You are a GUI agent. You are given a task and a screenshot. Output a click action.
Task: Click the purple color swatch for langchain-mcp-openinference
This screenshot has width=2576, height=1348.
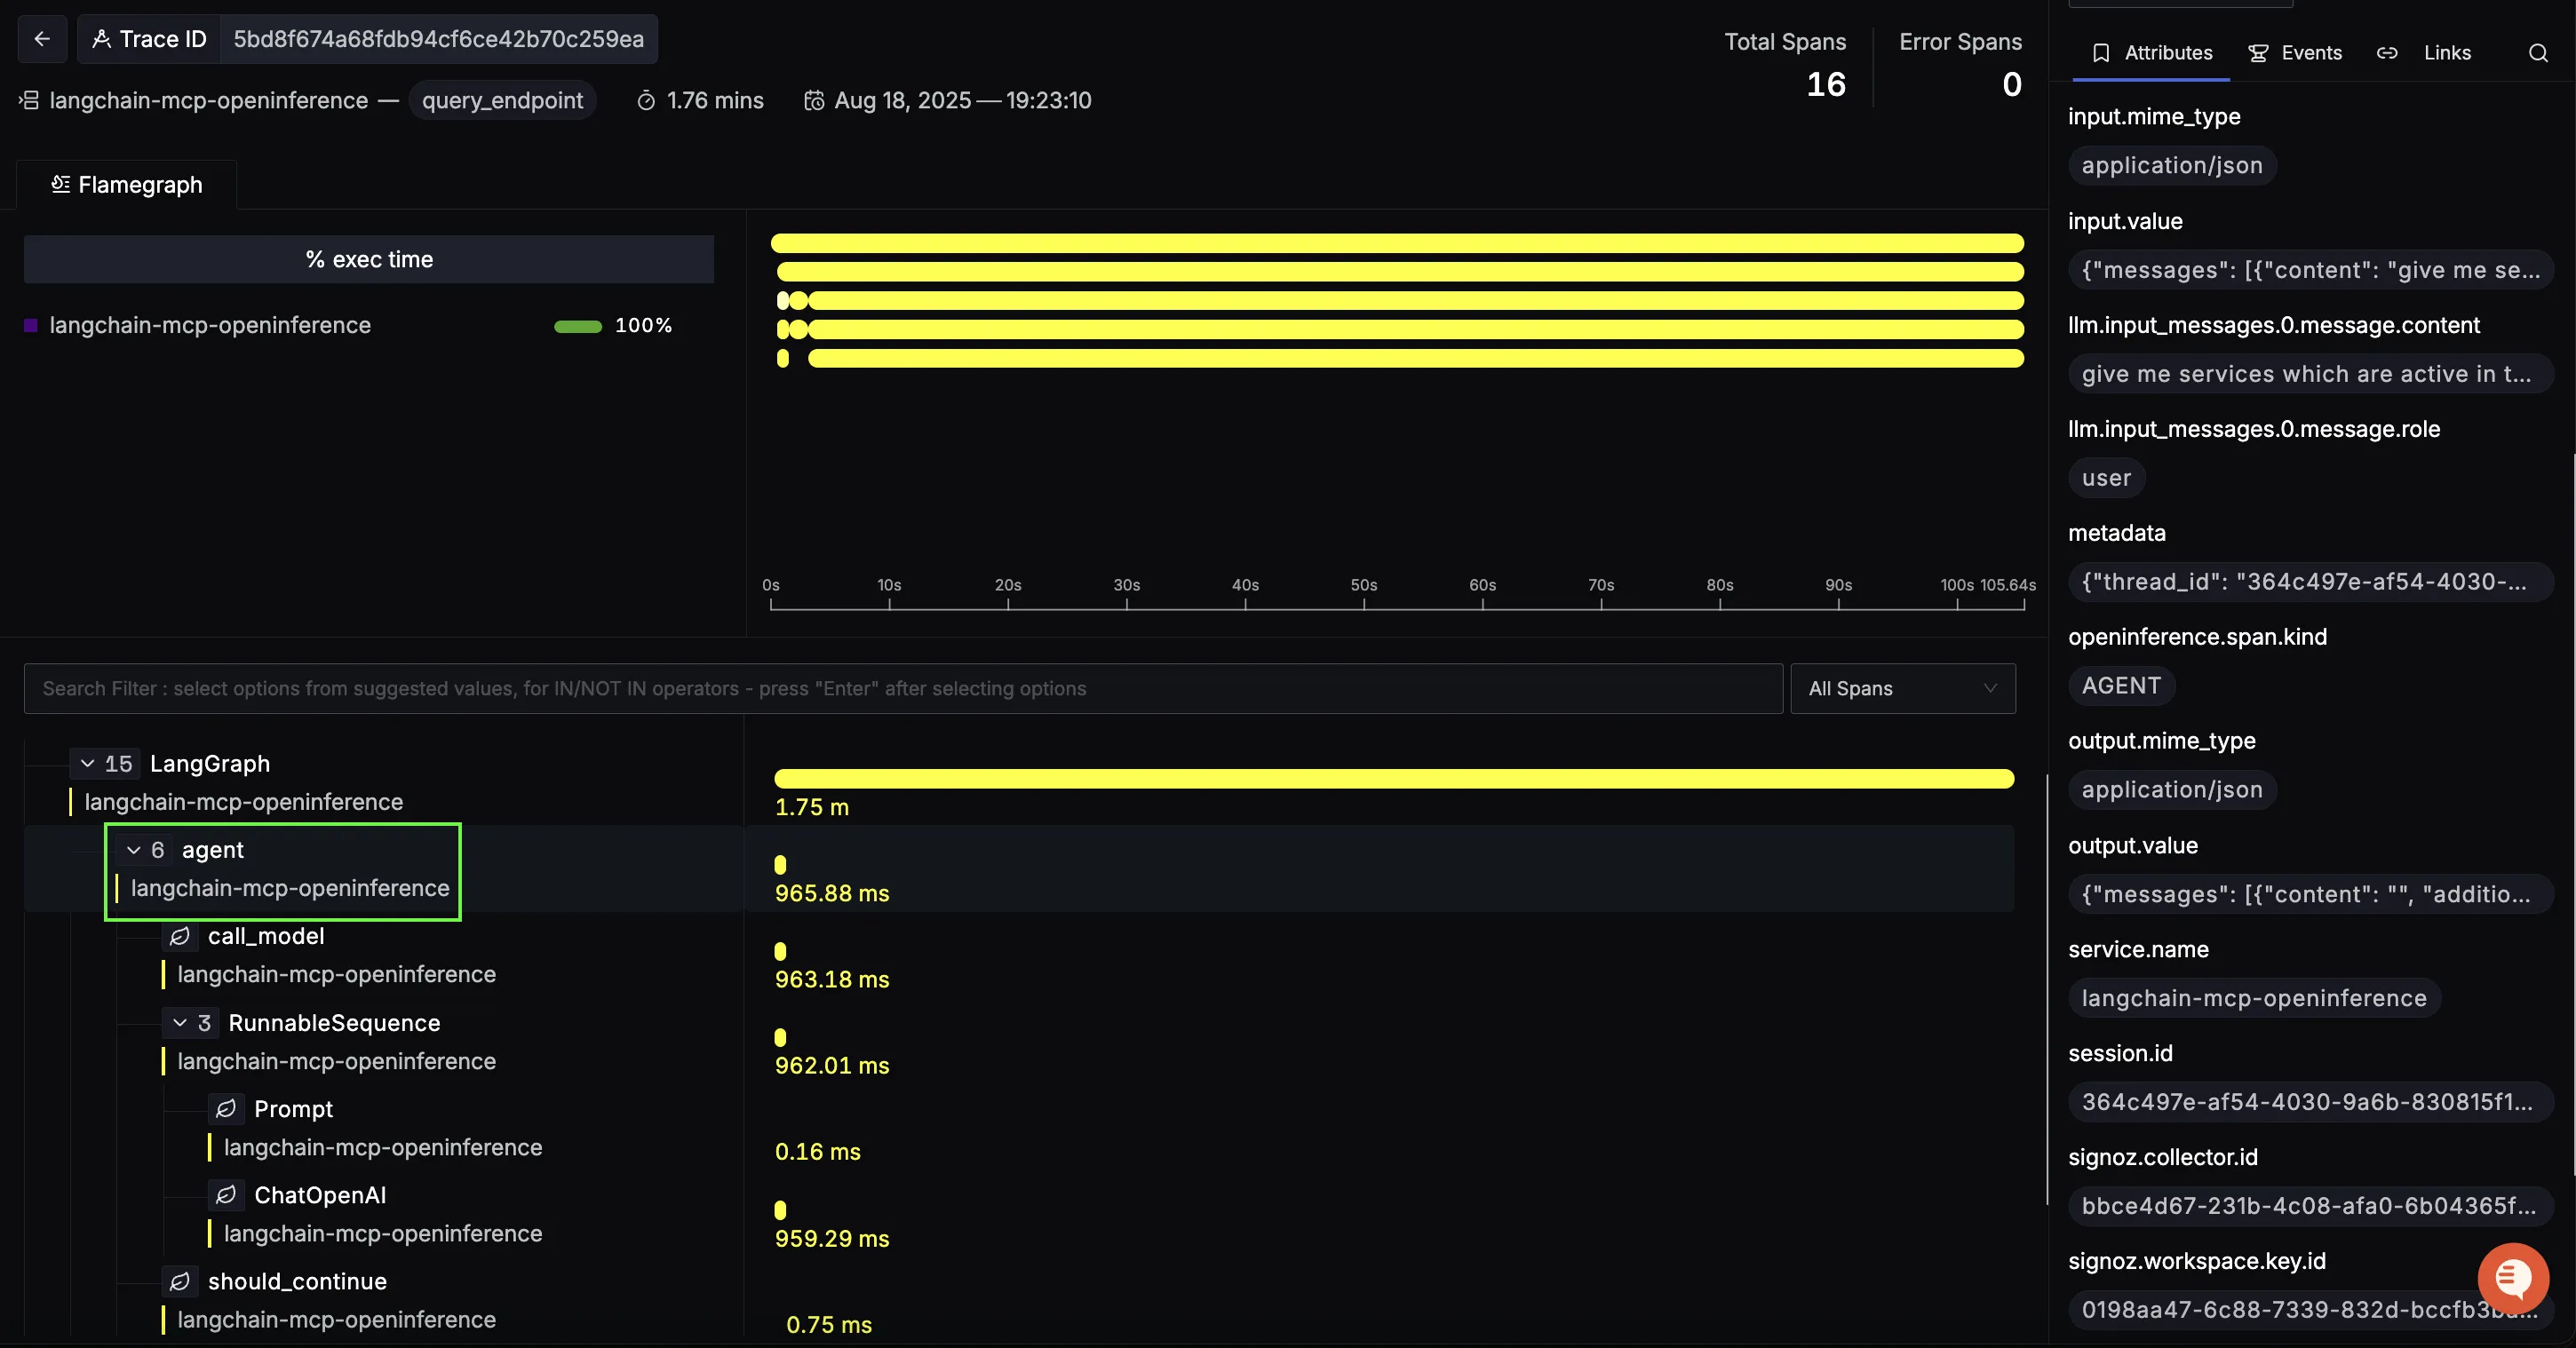[31, 325]
